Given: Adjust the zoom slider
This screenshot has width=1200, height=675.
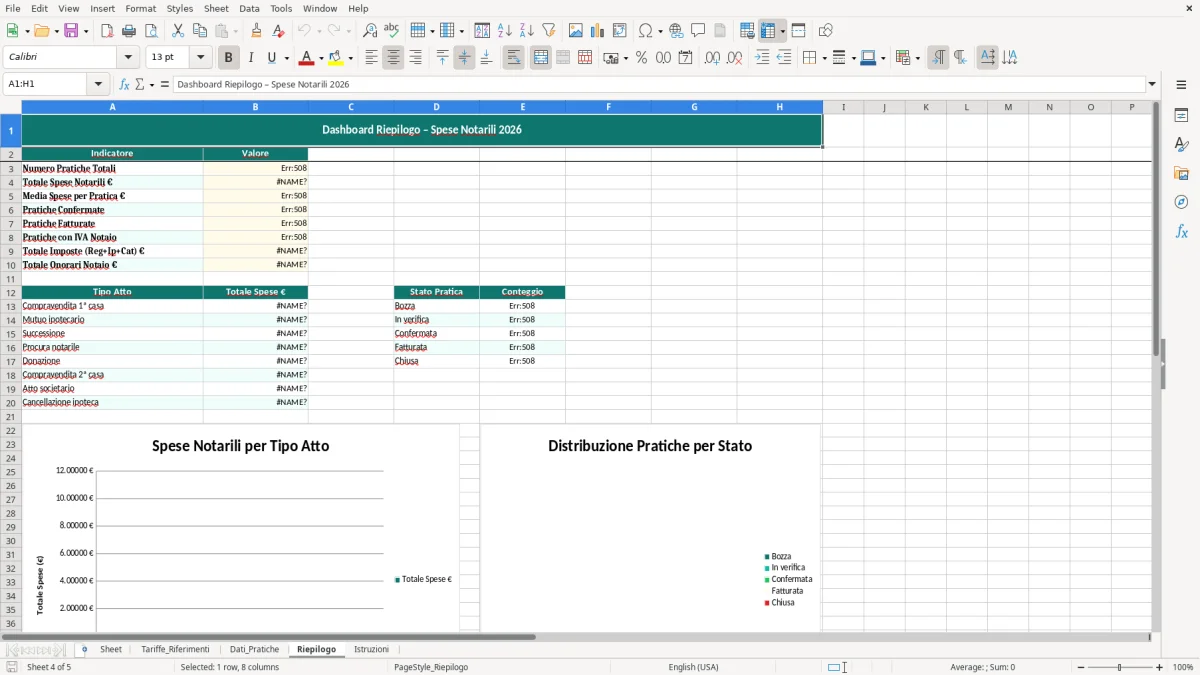Looking at the screenshot, I should 1120,667.
